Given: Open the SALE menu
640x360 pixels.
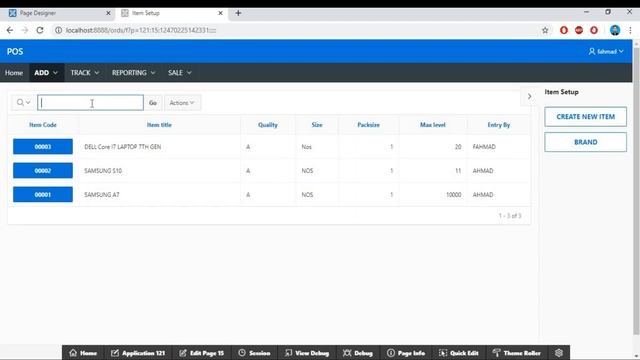Looking at the screenshot, I should click(x=180, y=73).
